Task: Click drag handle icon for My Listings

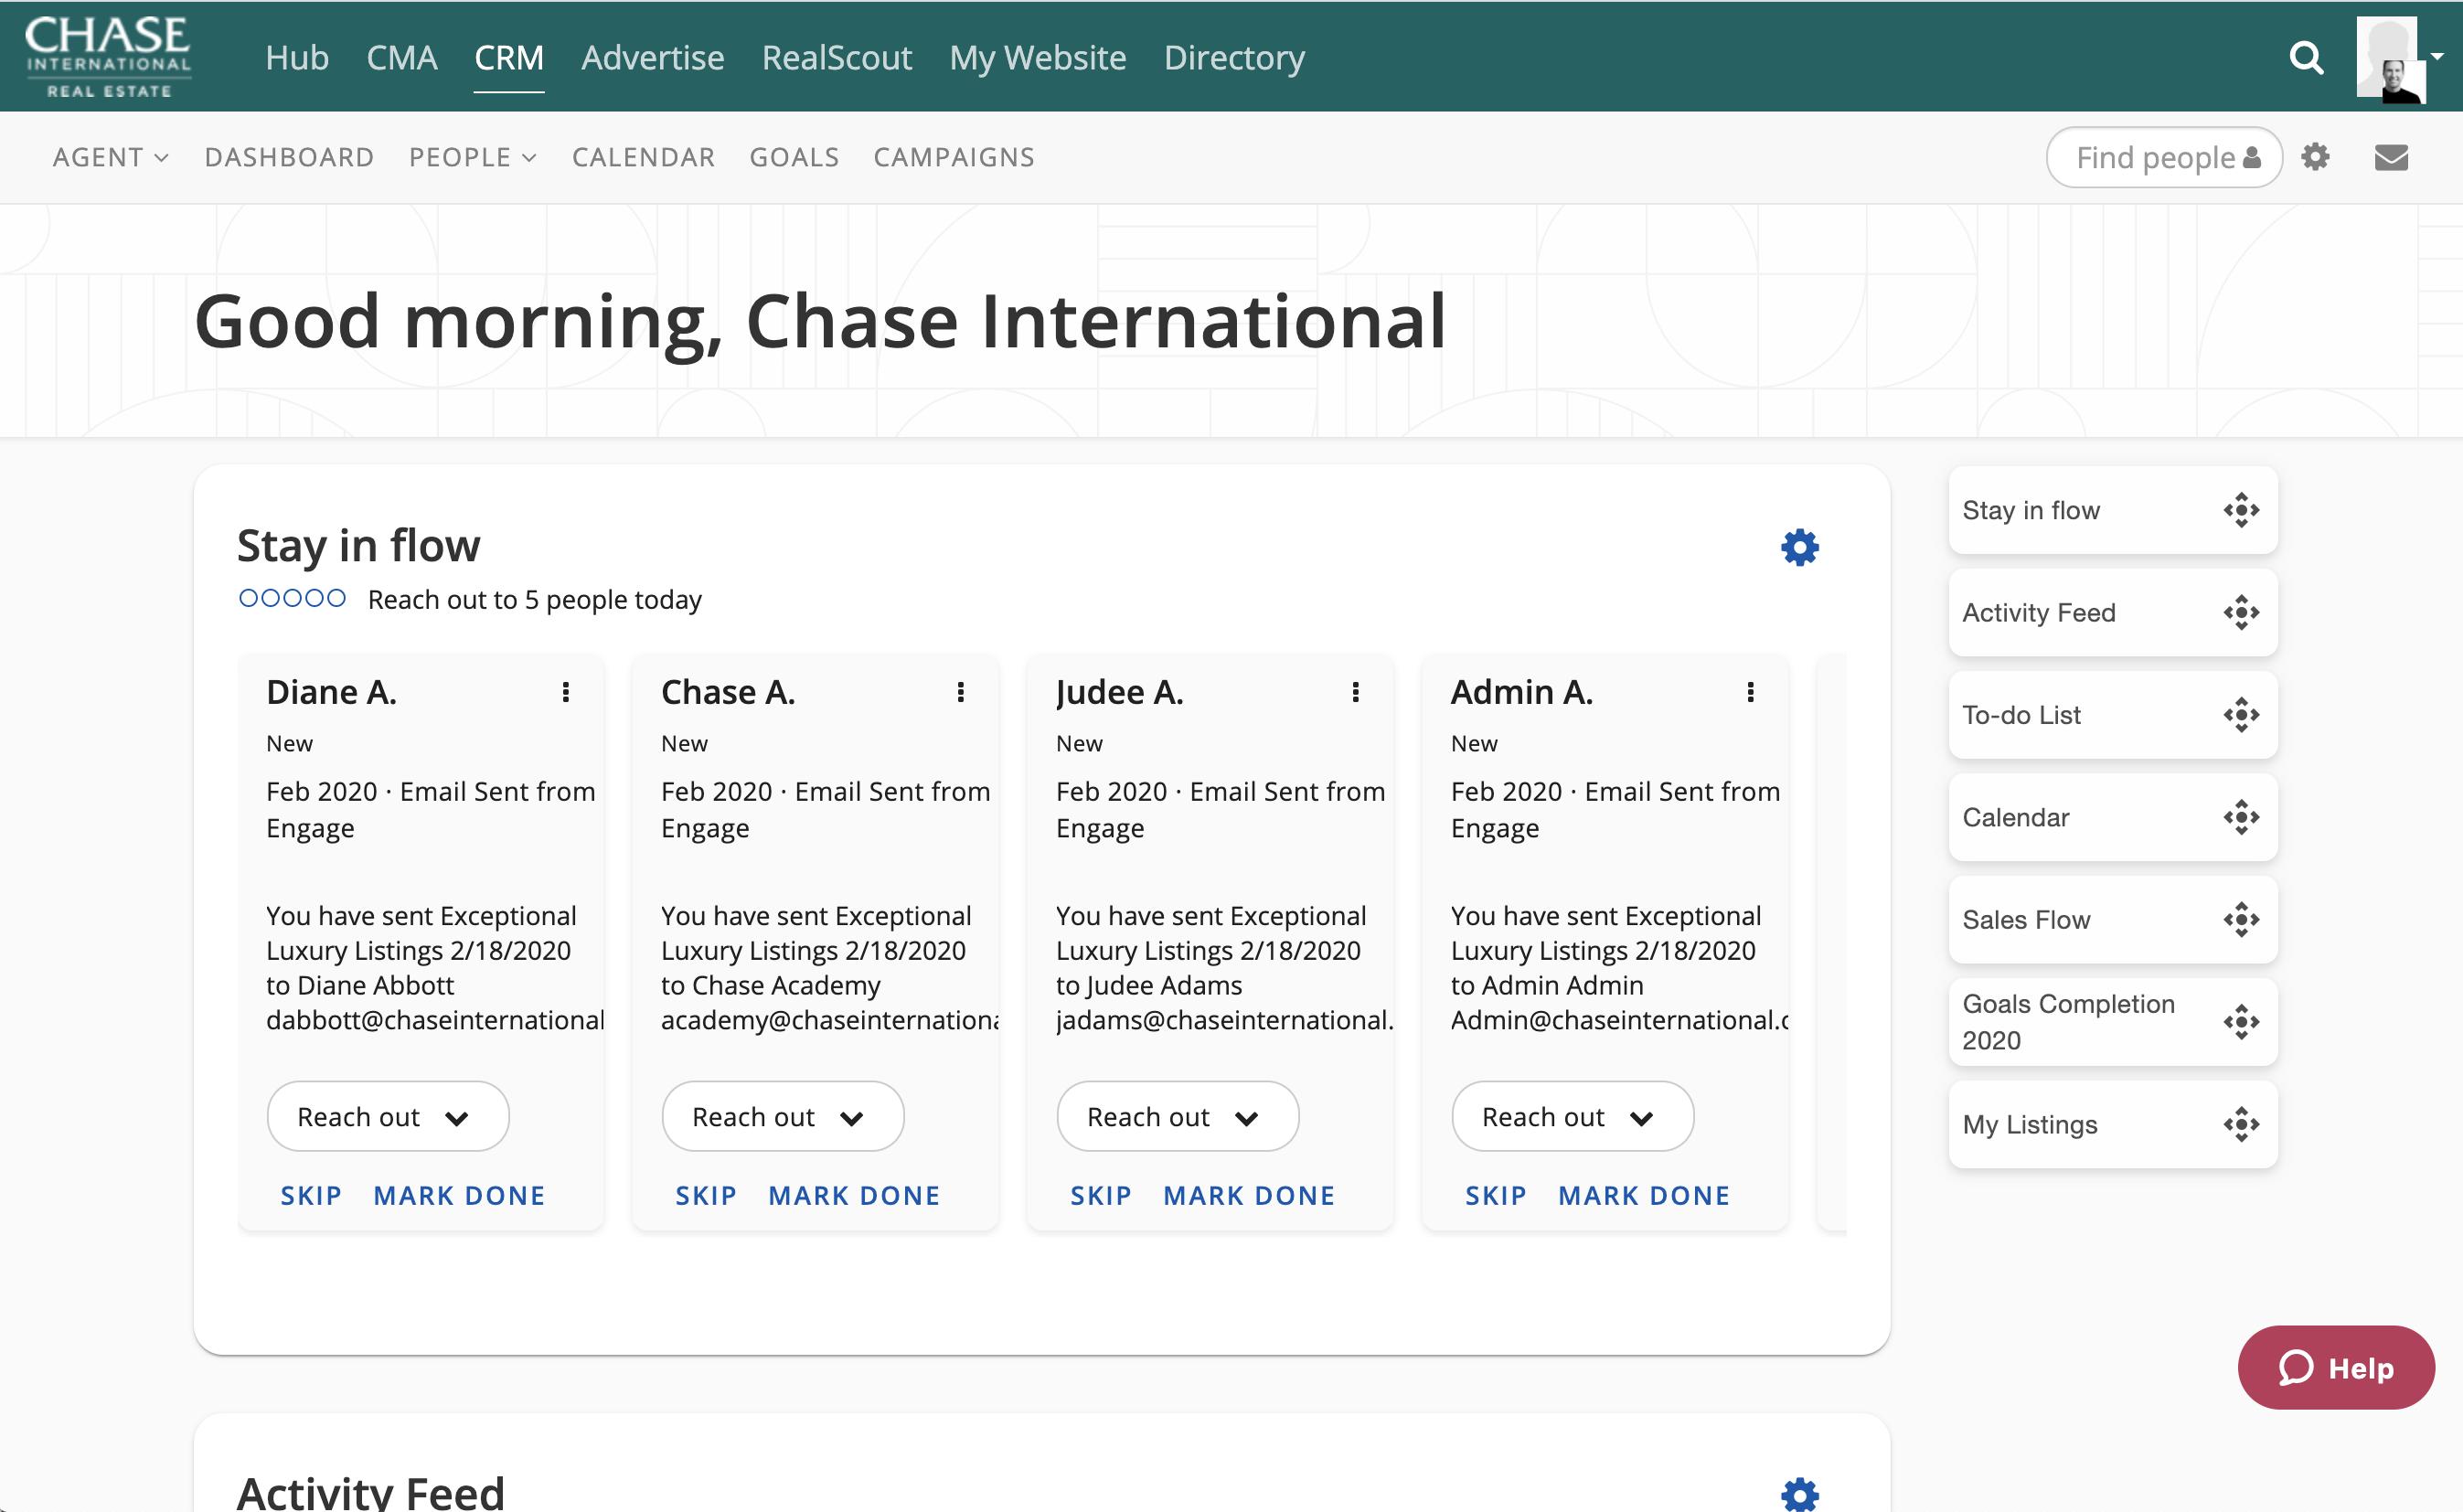Action: (x=2240, y=1124)
